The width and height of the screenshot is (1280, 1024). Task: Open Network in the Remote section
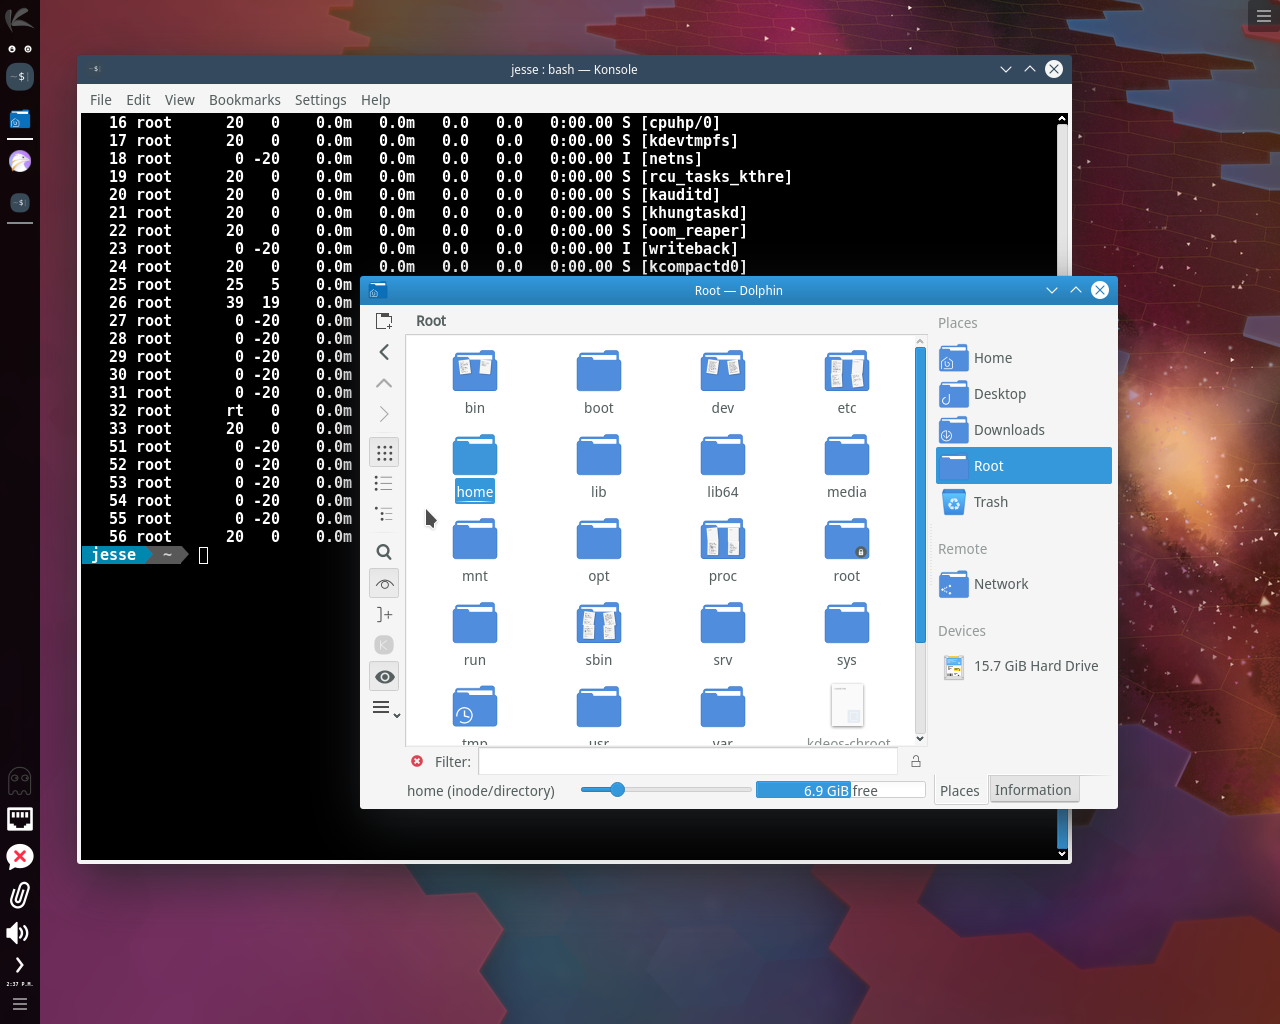coord(1024,584)
